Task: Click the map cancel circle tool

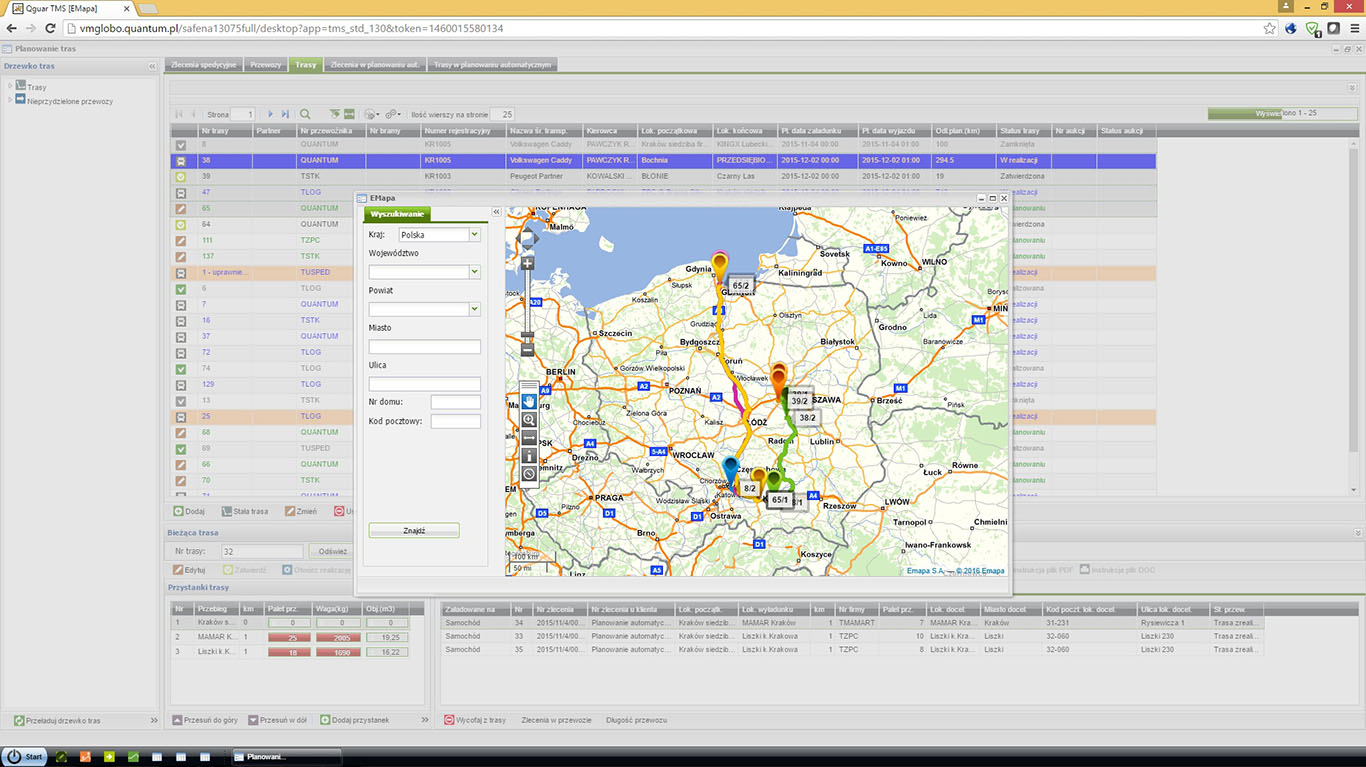Action: point(529,474)
